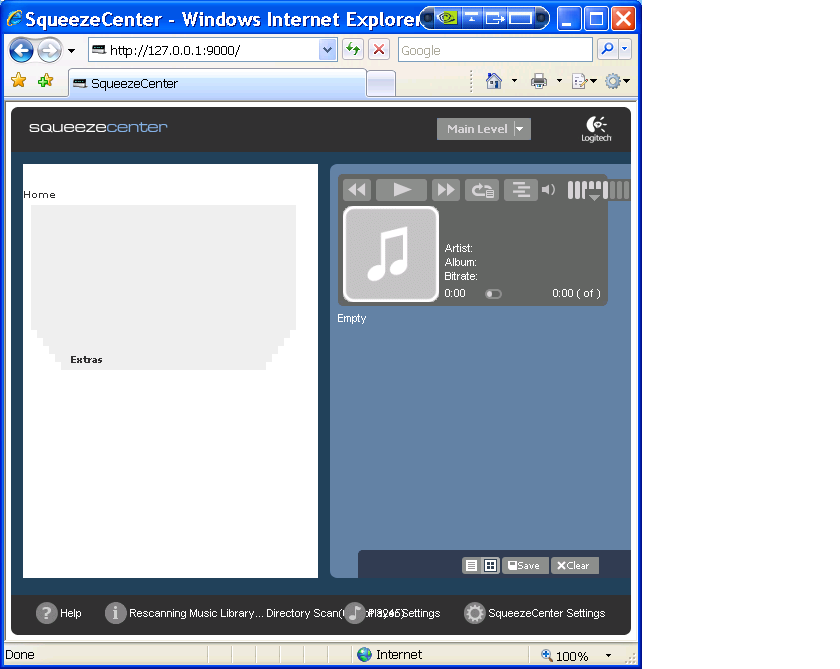Click the SqueezeCenter browser tab
840x669 pixels.
click(x=215, y=84)
